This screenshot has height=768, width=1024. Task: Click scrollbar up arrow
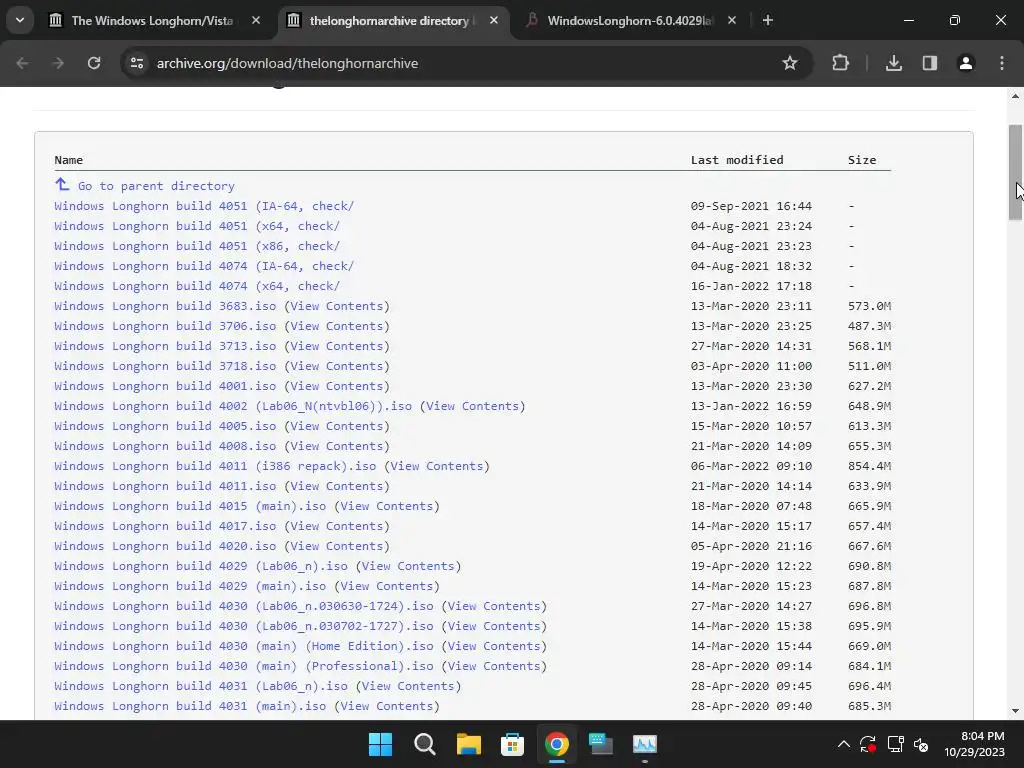[x=1016, y=96]
